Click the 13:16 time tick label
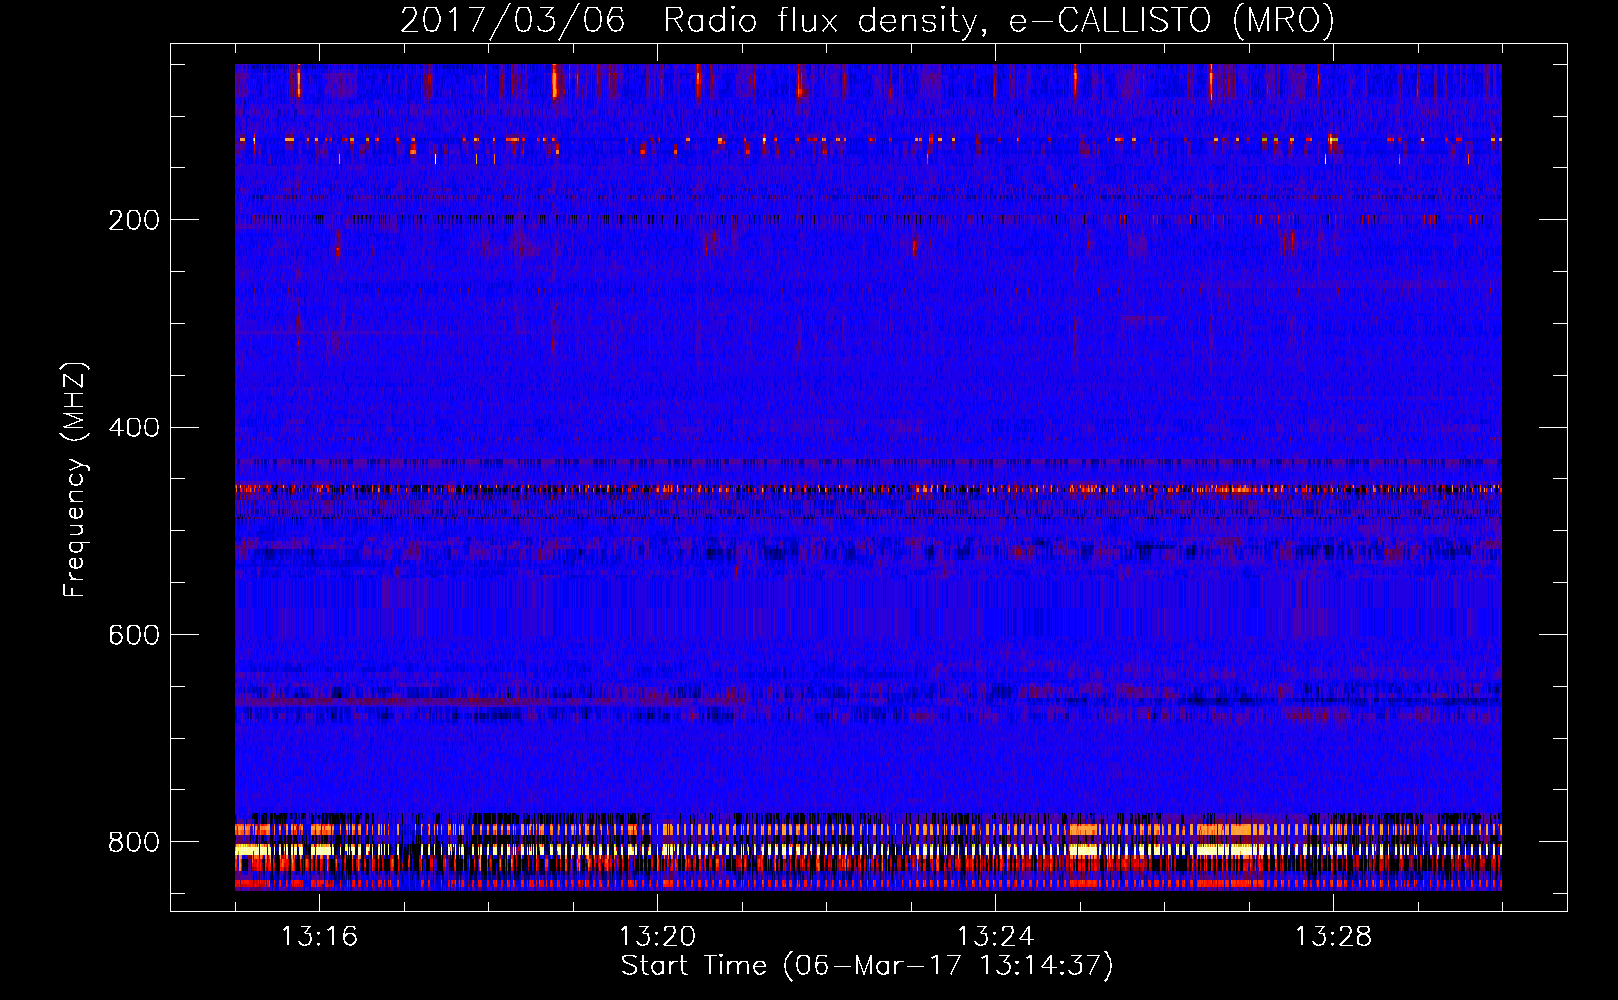1618x1000 pixels. tap(319, 936)
